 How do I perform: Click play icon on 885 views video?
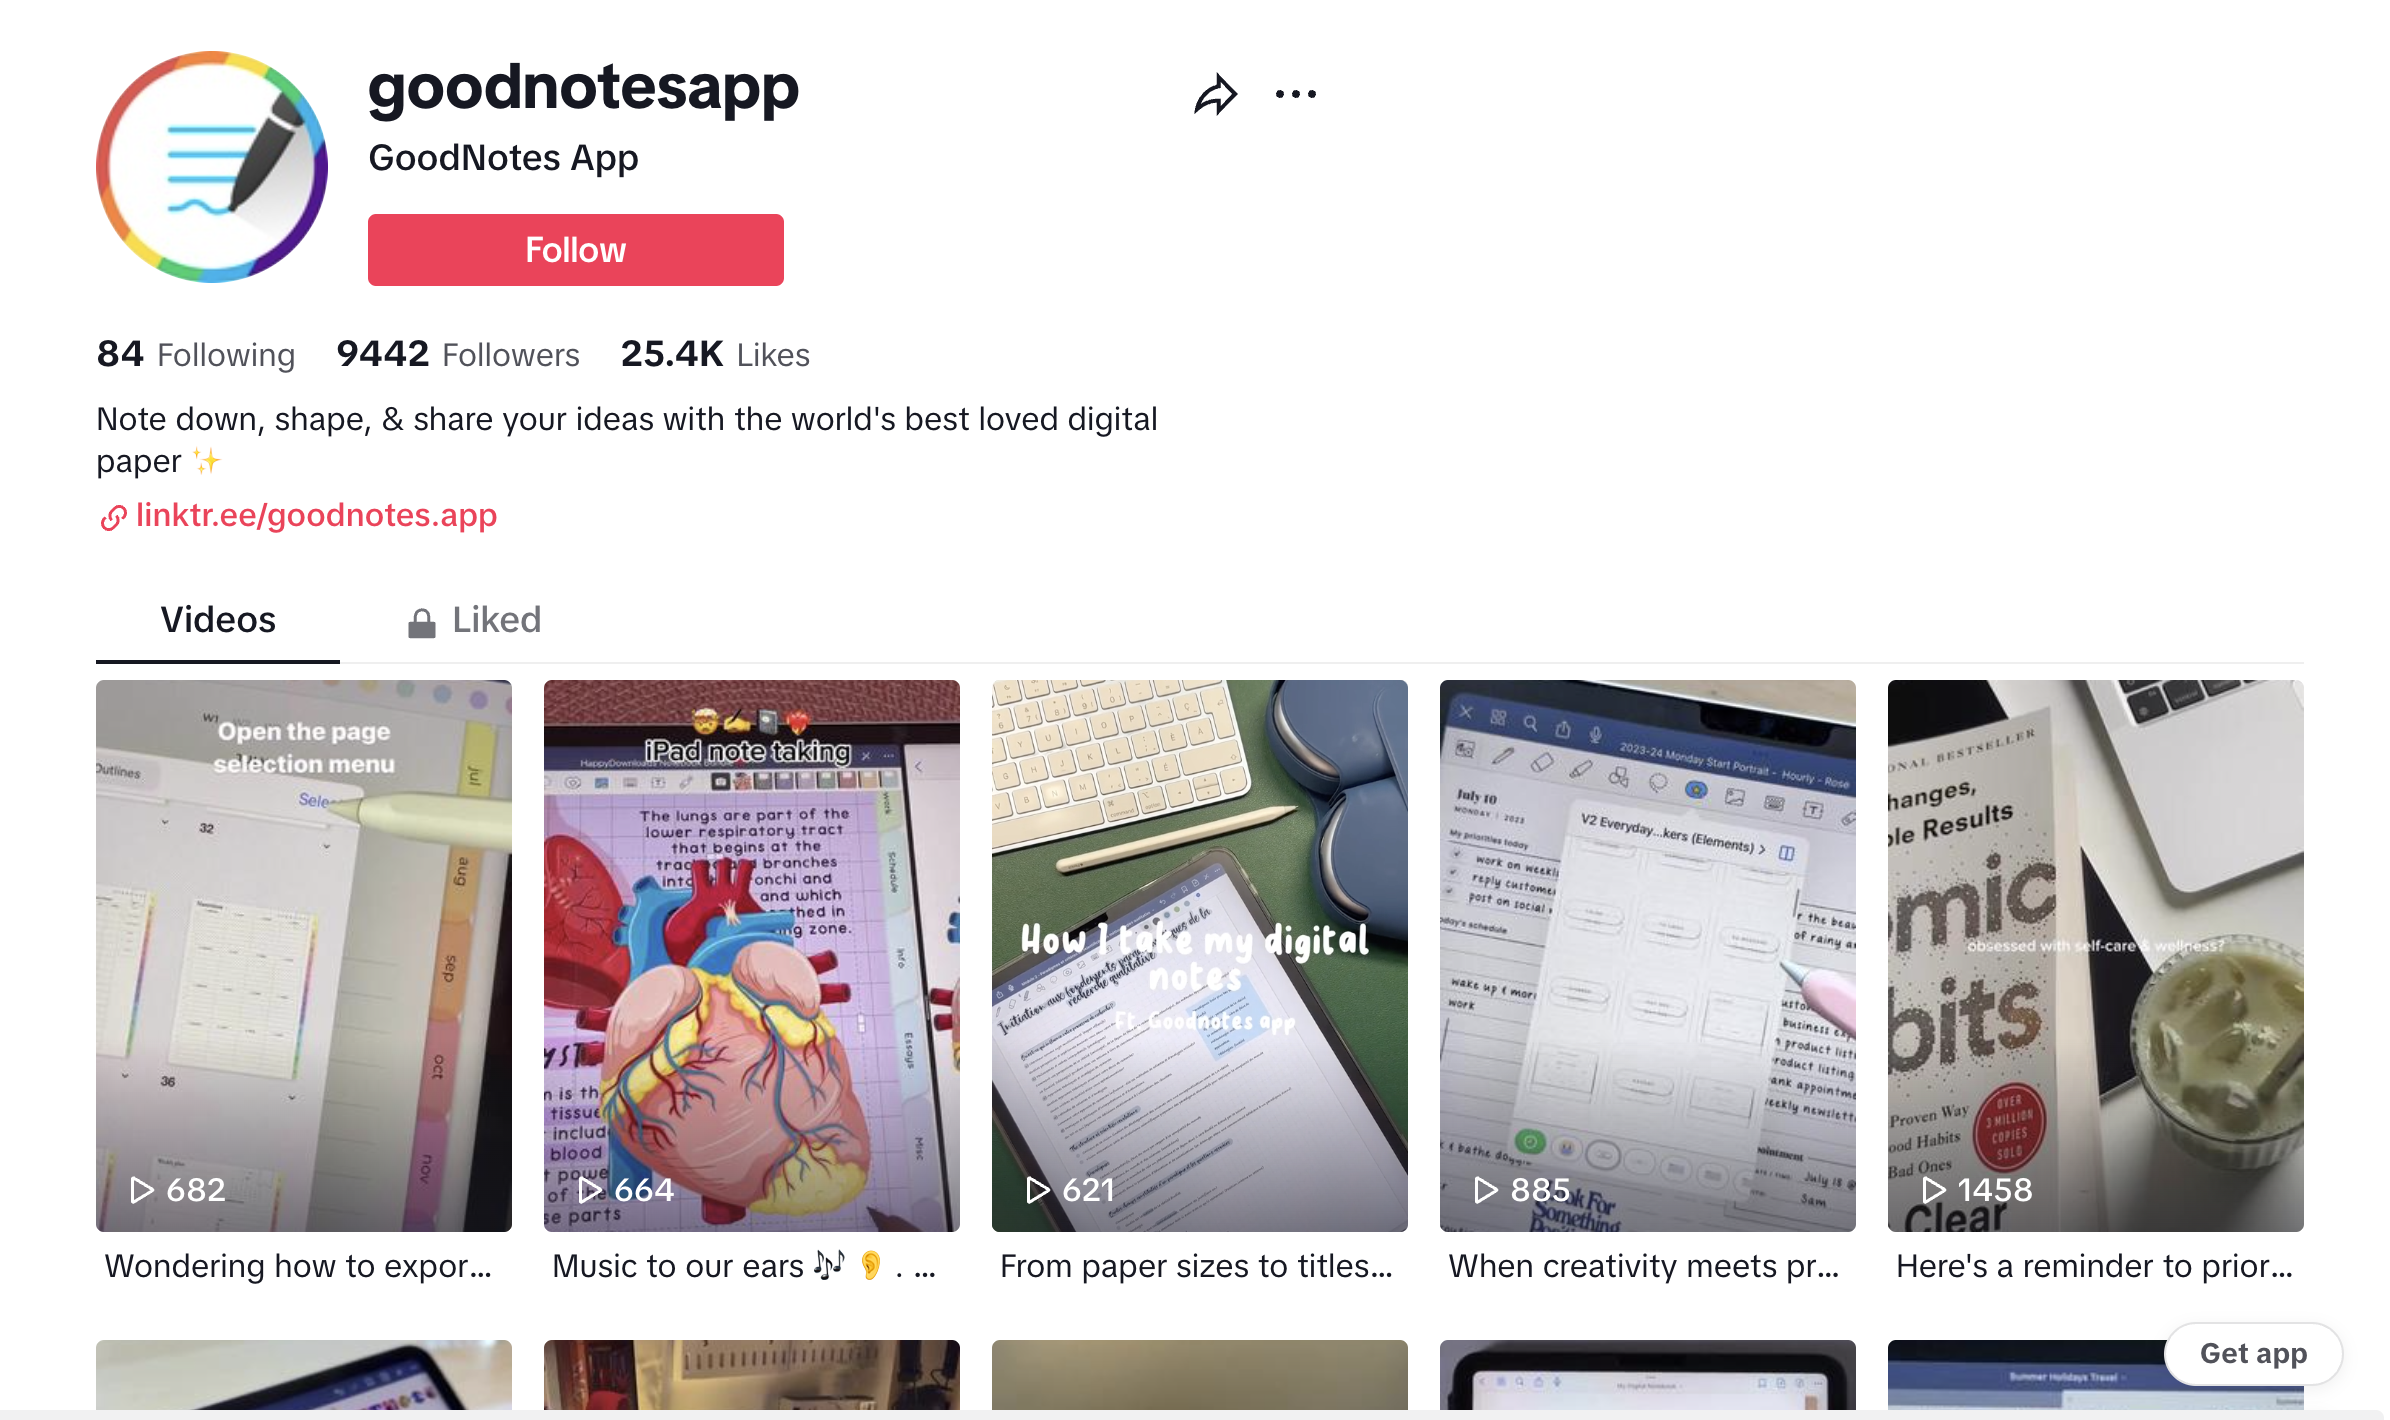[x=1486, y=1189]
